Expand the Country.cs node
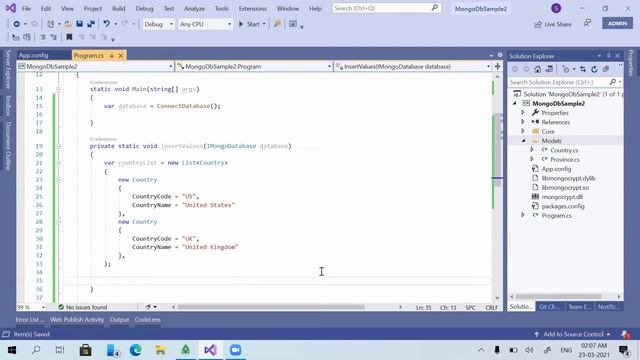The image size is (640, 360). (x=532, y=150)
